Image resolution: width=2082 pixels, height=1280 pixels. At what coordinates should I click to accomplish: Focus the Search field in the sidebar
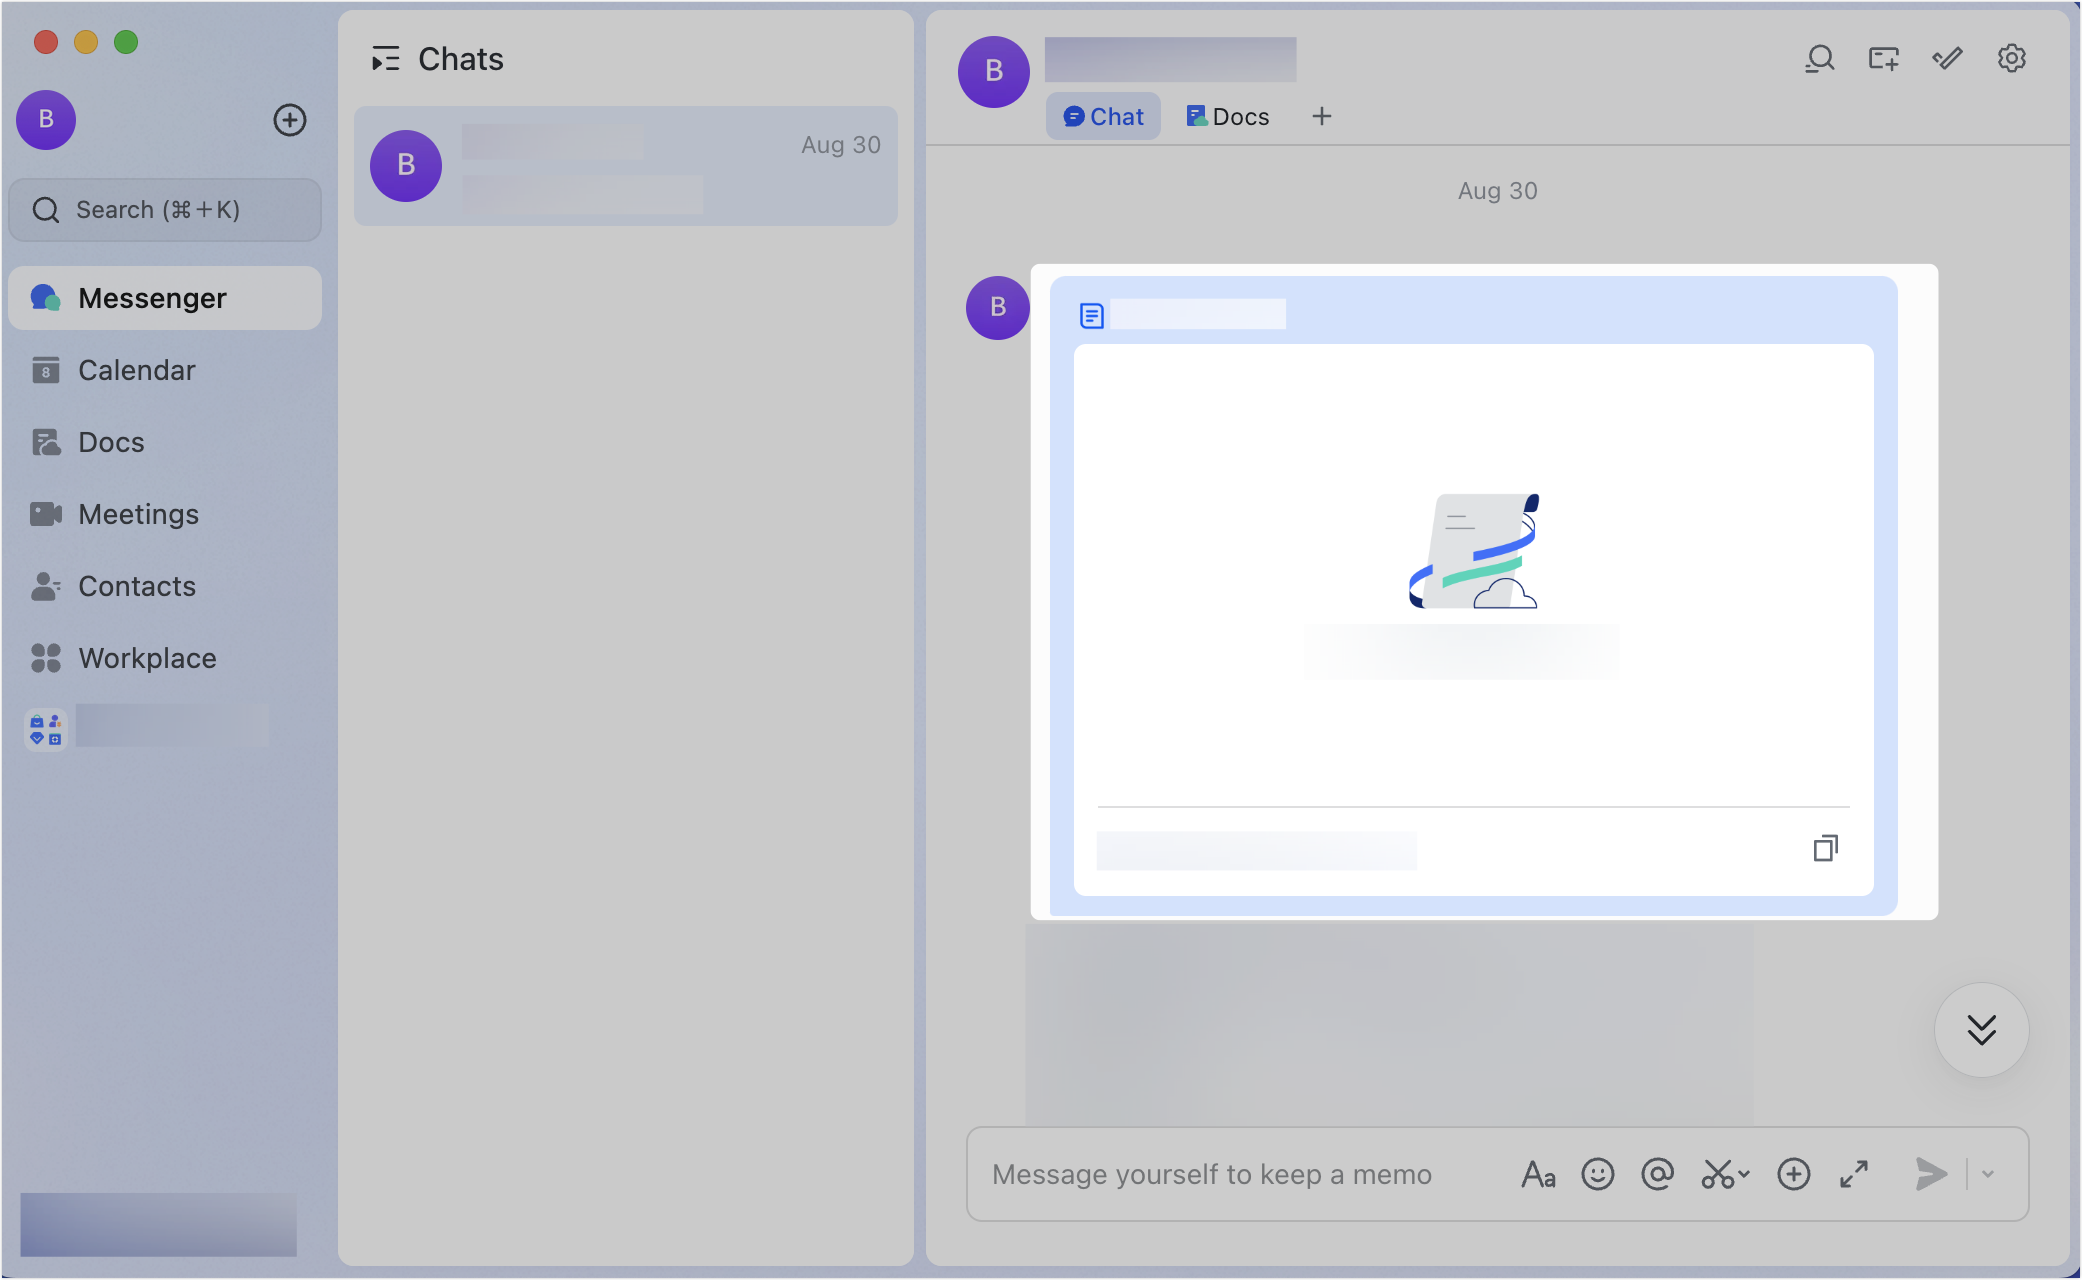click(x=165, y=210)
